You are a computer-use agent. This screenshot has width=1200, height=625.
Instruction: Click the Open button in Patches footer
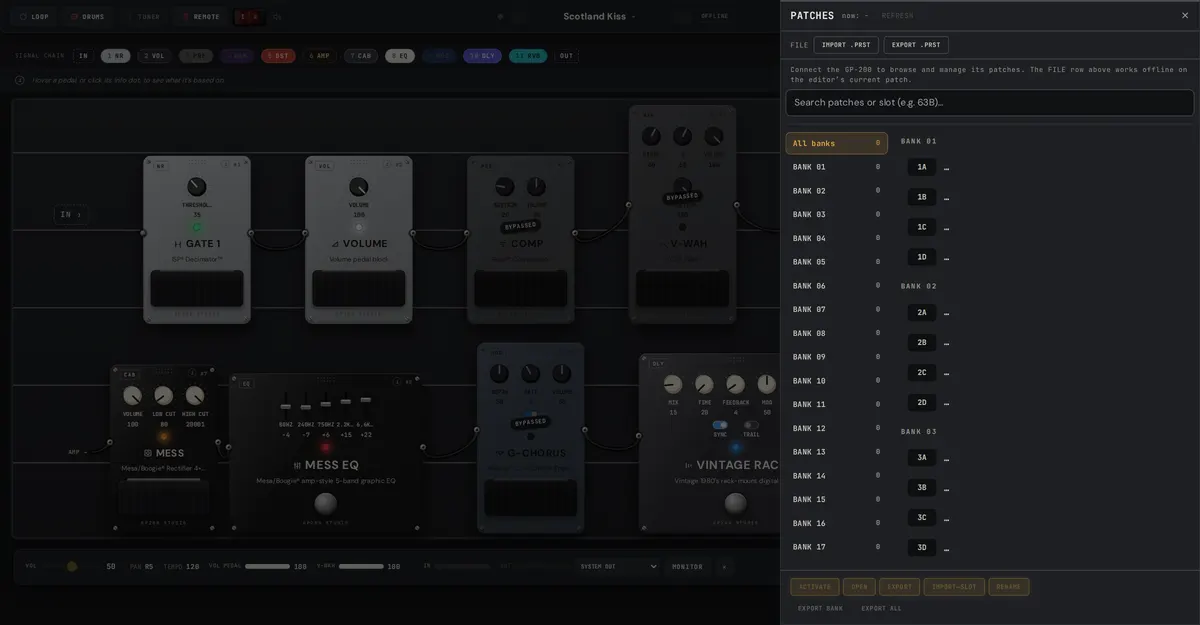[x=859, y=587]
